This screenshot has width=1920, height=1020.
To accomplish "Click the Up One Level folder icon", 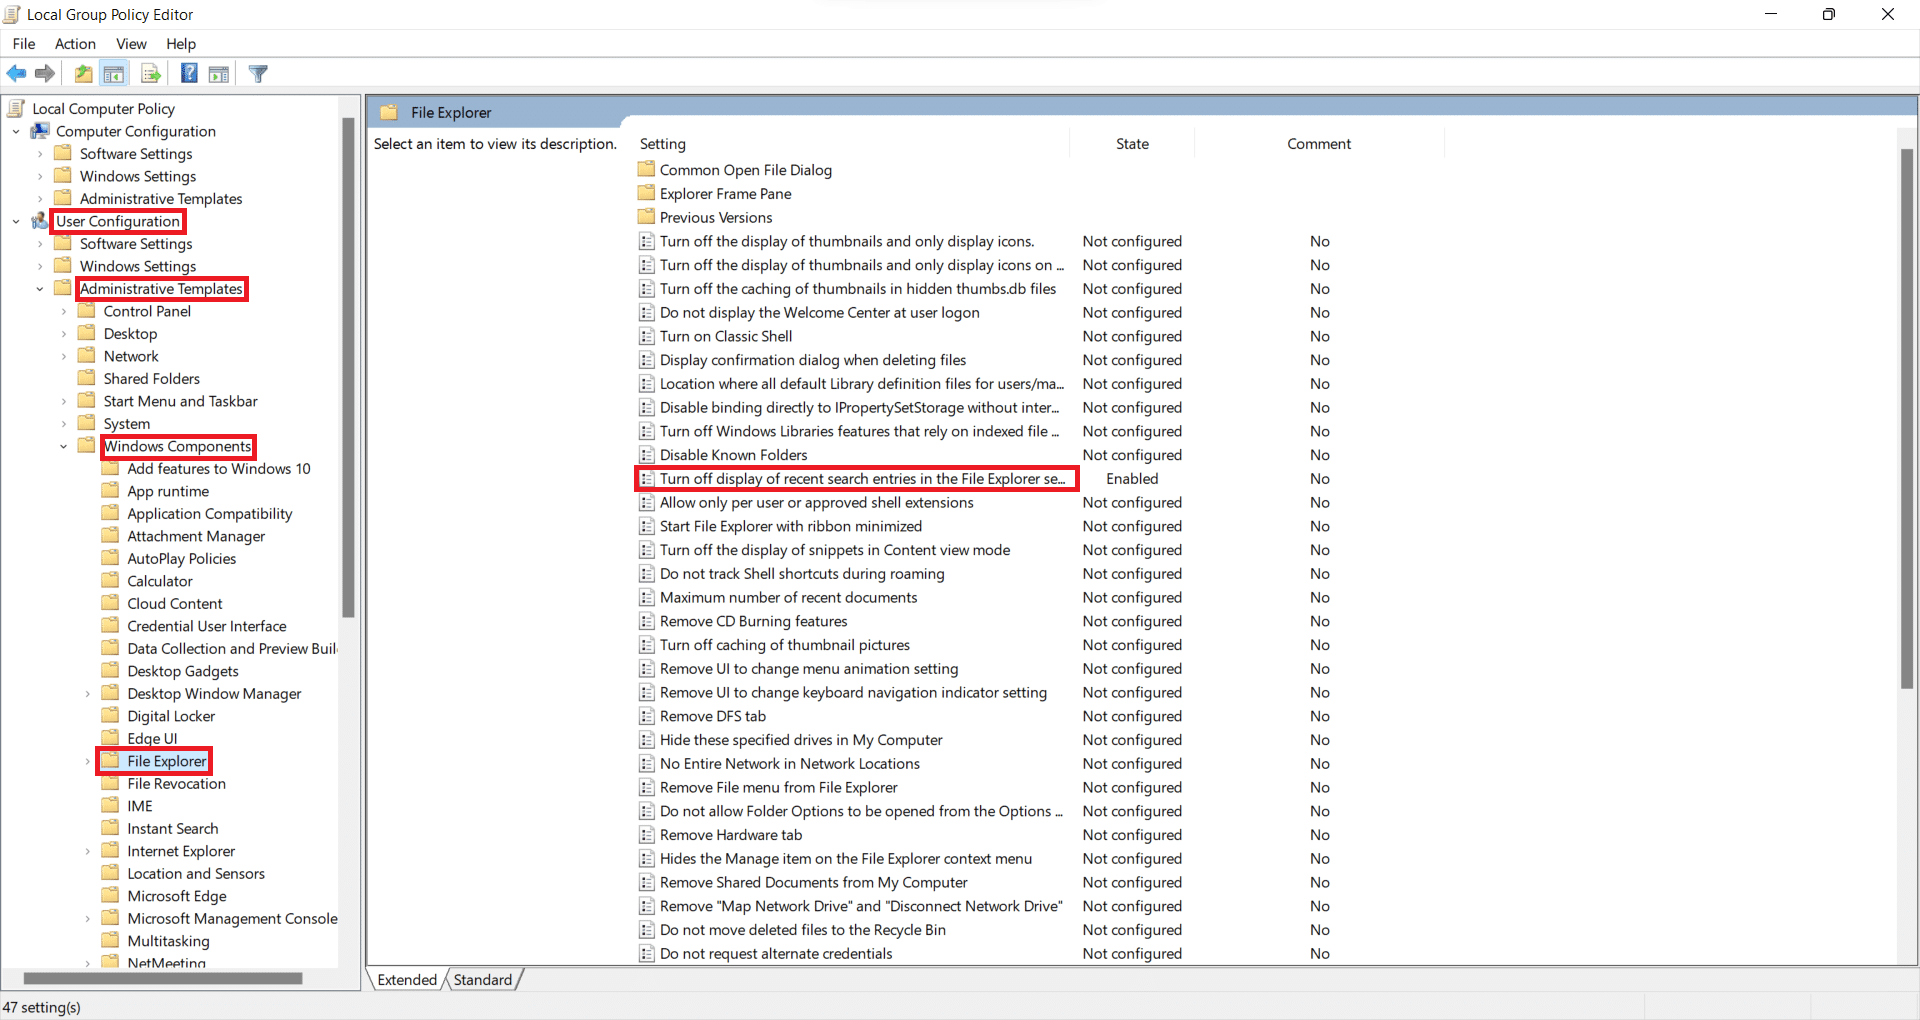I will tap(84, 74).
